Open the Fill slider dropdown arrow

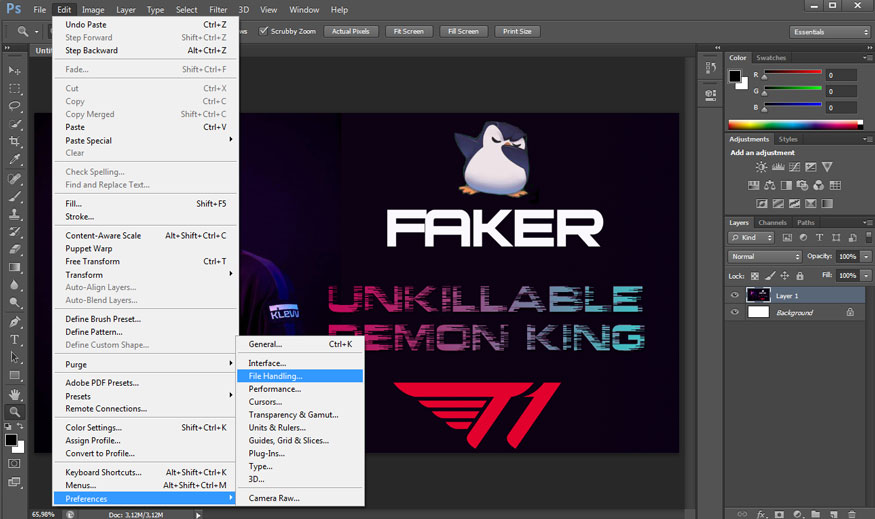pos(866,276)
